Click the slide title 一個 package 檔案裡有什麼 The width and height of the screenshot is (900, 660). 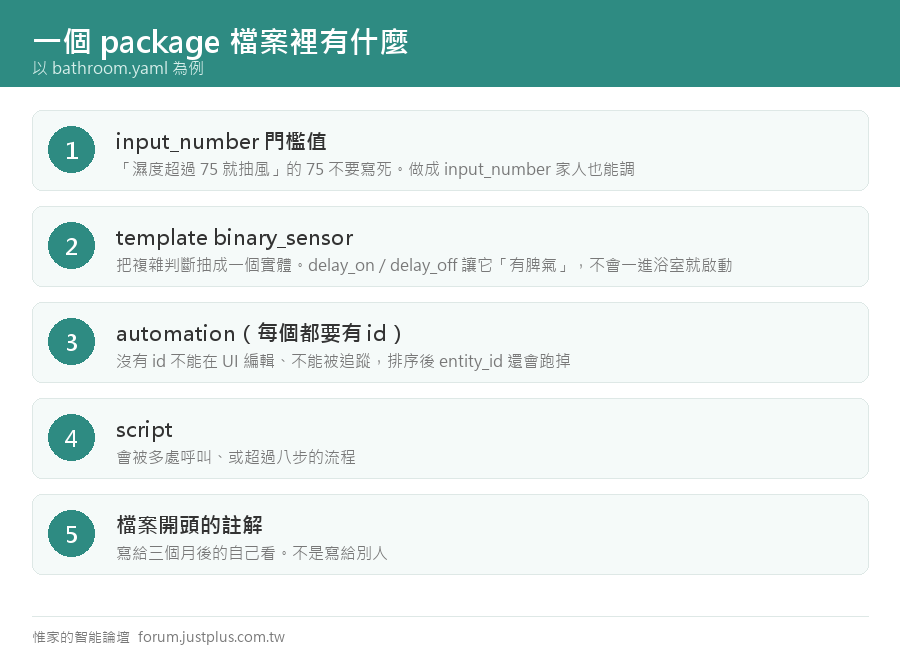220,42
